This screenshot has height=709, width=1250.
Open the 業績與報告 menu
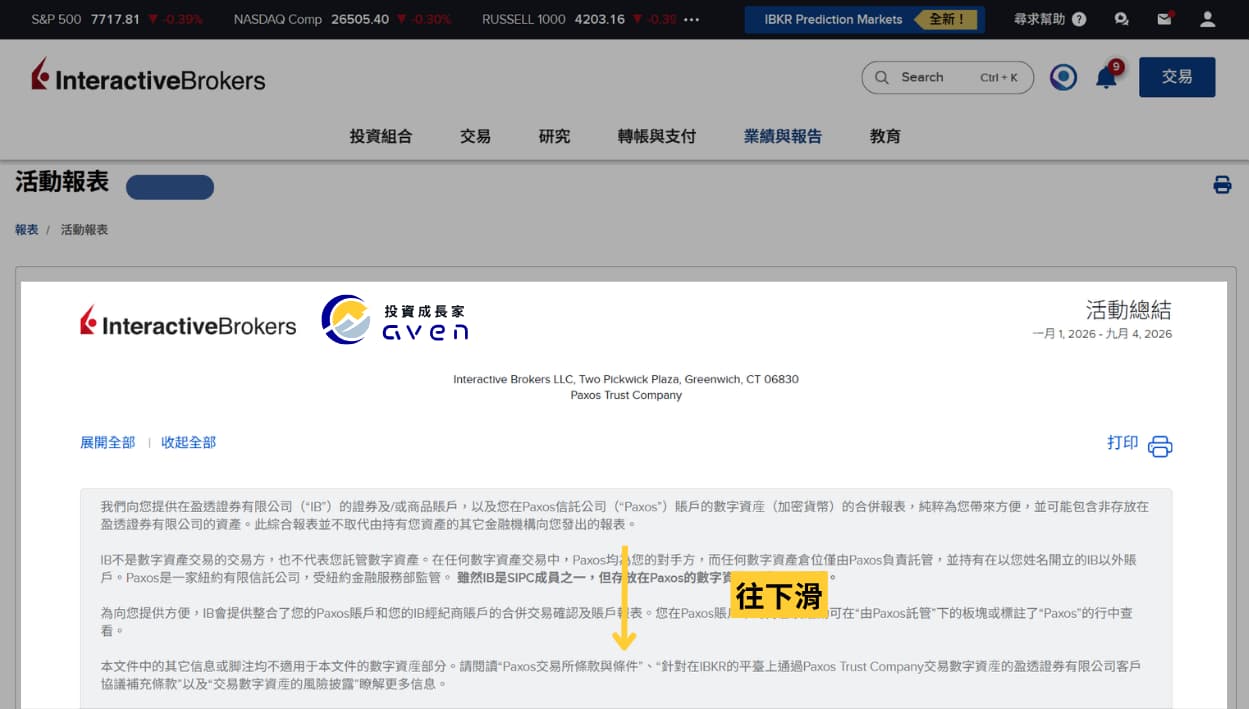pyautogui.click(x=783, y=136)
